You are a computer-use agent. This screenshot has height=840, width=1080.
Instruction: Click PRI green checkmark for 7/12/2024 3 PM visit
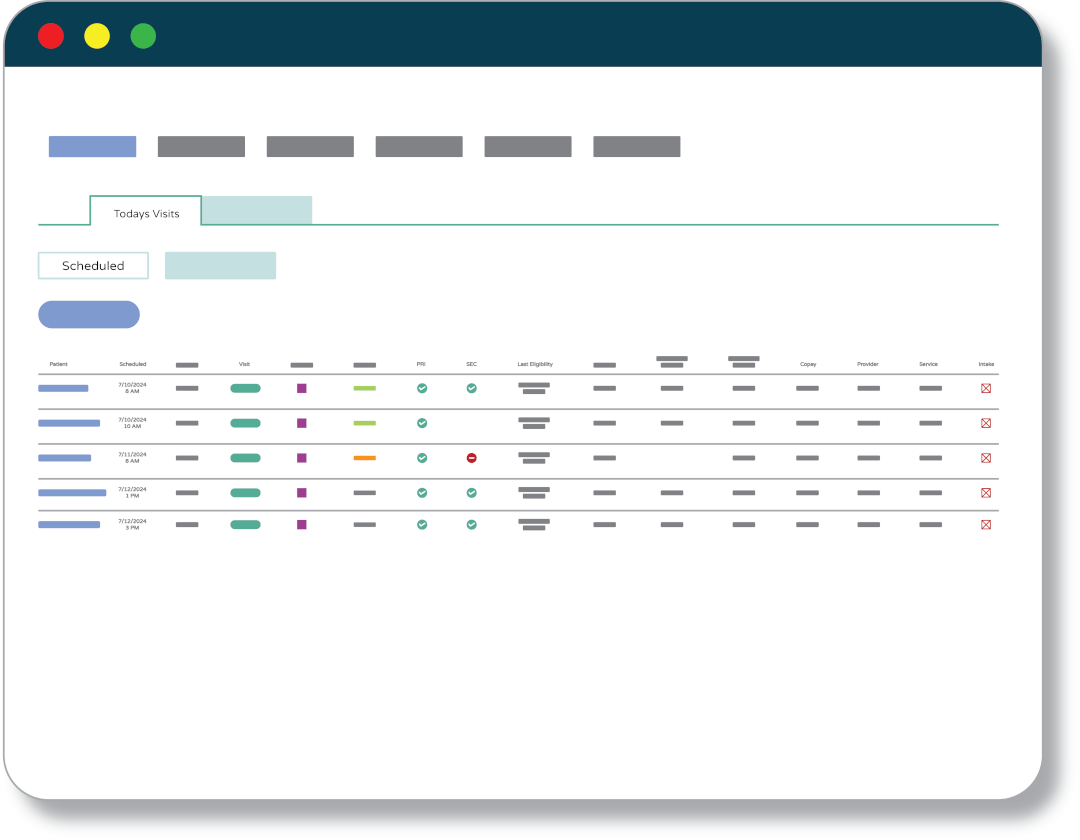pos(422,524)
